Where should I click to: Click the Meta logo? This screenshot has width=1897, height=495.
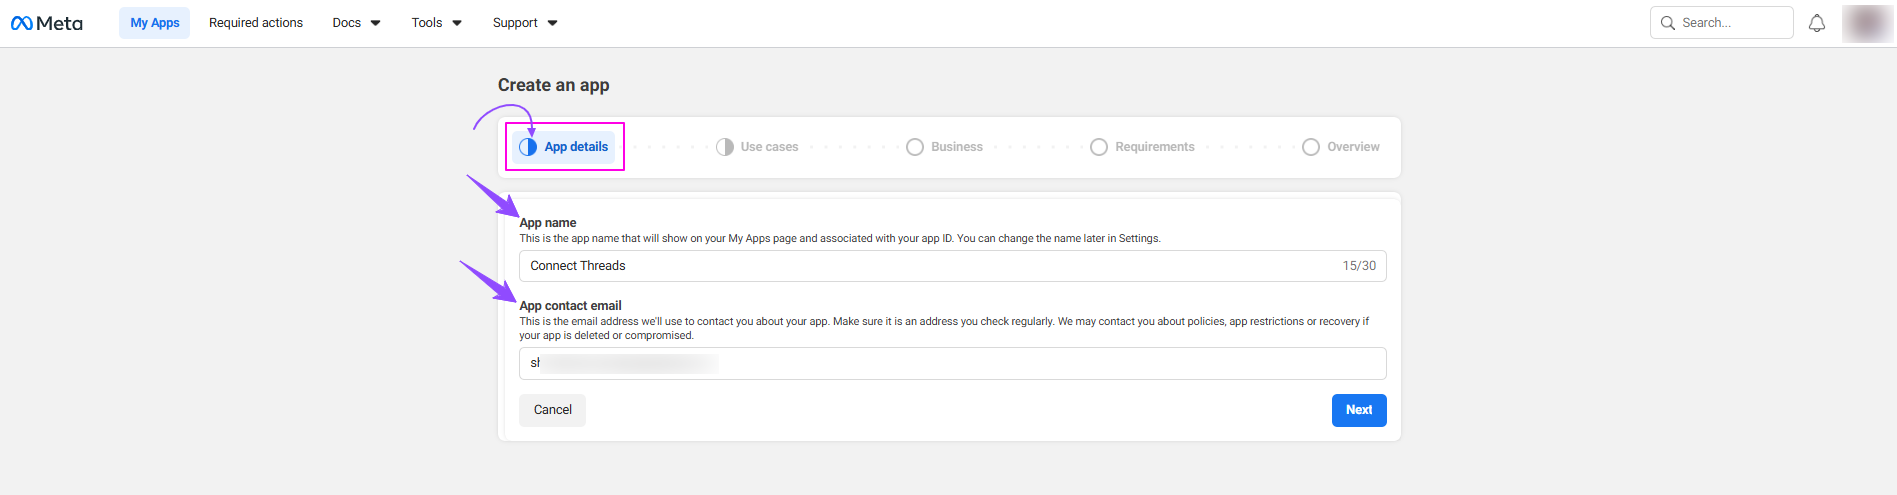tap(47, 23)
